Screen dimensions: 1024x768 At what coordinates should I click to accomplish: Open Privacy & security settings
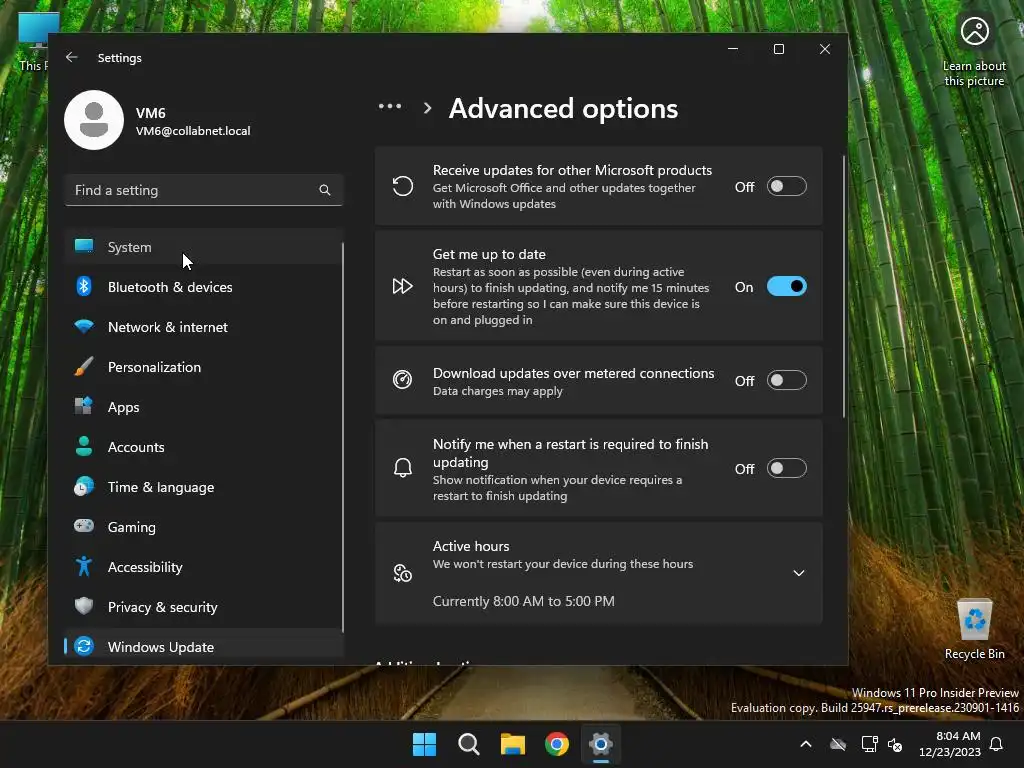pos(204,607)
